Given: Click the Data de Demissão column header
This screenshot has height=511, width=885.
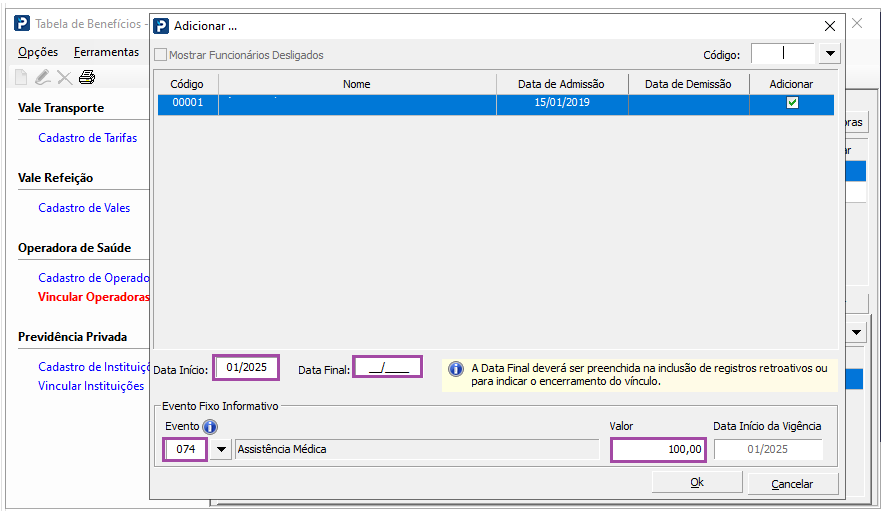Looking at the screenshot, I should 689,84.
